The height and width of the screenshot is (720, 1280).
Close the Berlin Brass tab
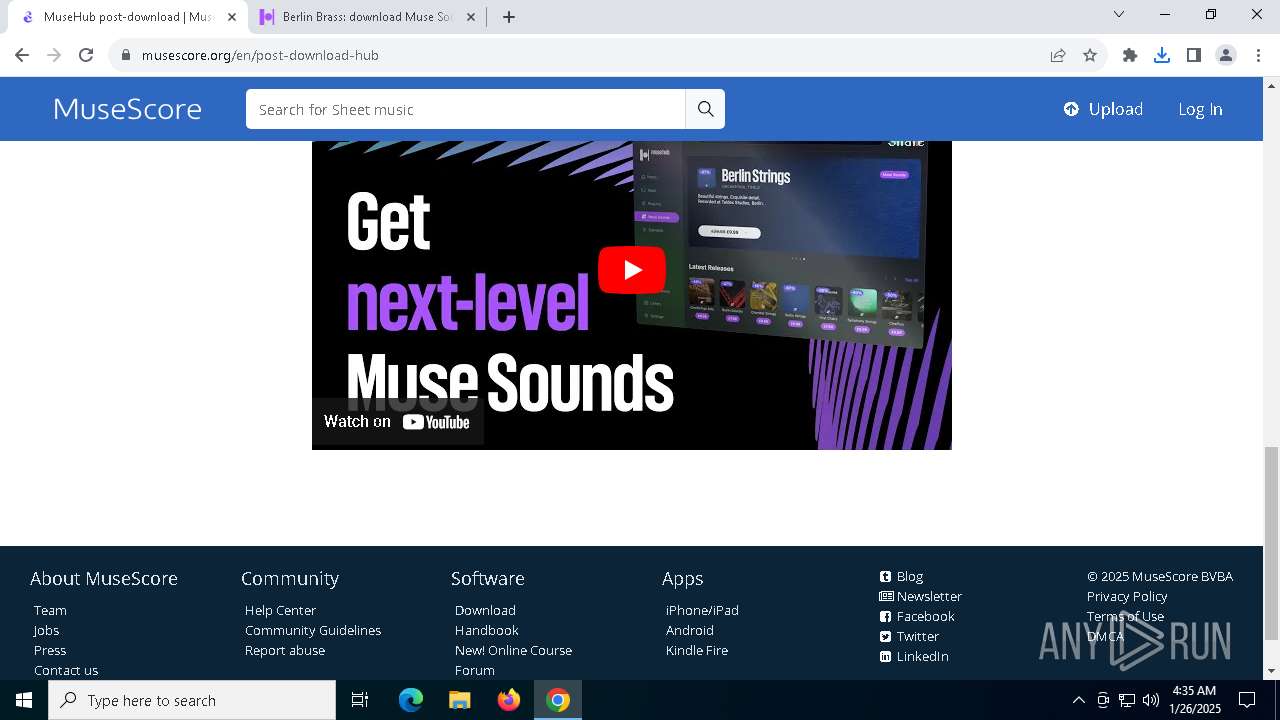click(471, 17)
